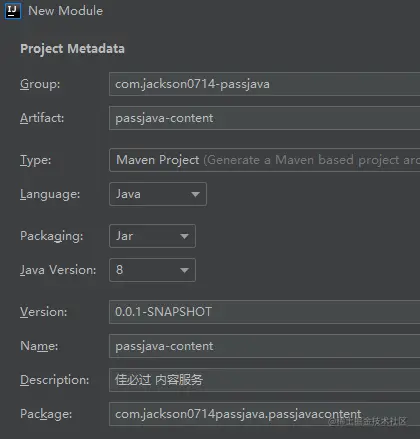420x439 pixels.
Task: Click the Group label
Action: (40, 84)
